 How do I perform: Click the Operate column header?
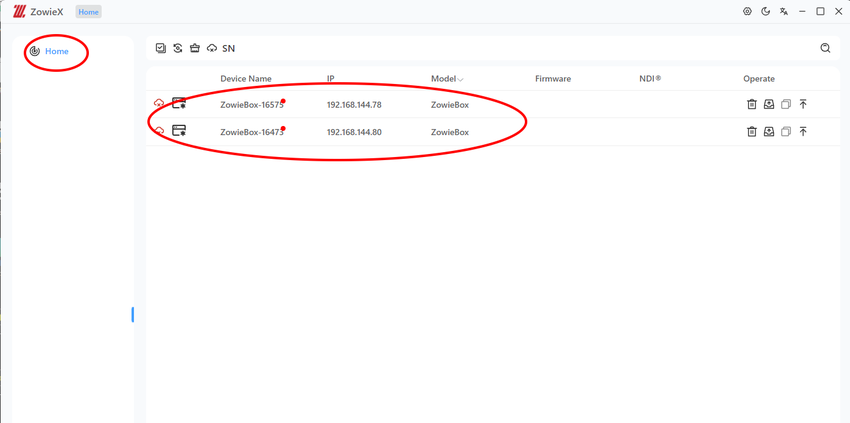759,79
